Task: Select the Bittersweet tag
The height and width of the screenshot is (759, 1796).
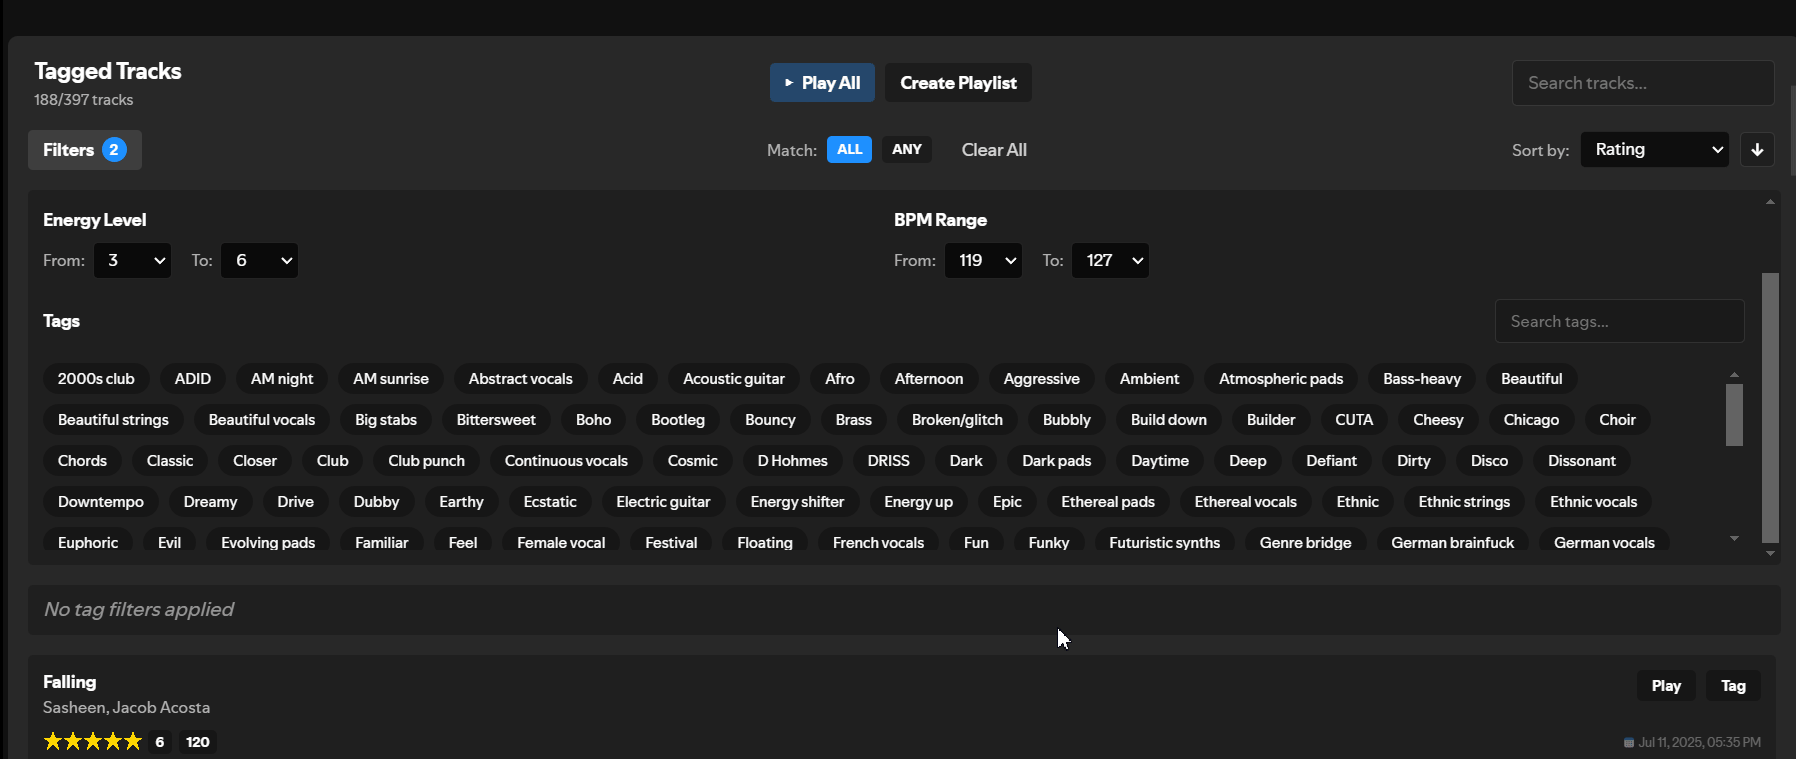Action: (x=496, y=420)
